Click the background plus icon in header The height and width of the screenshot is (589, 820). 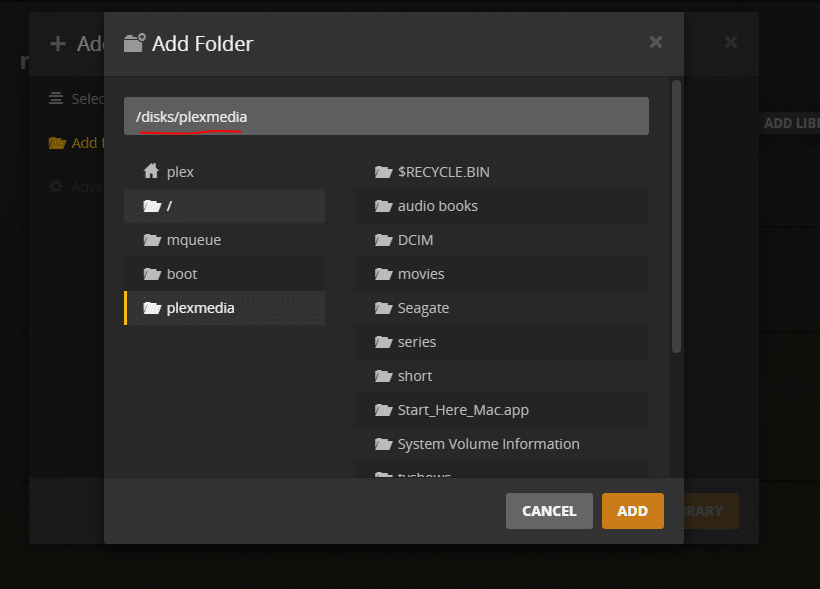(58, 43)
